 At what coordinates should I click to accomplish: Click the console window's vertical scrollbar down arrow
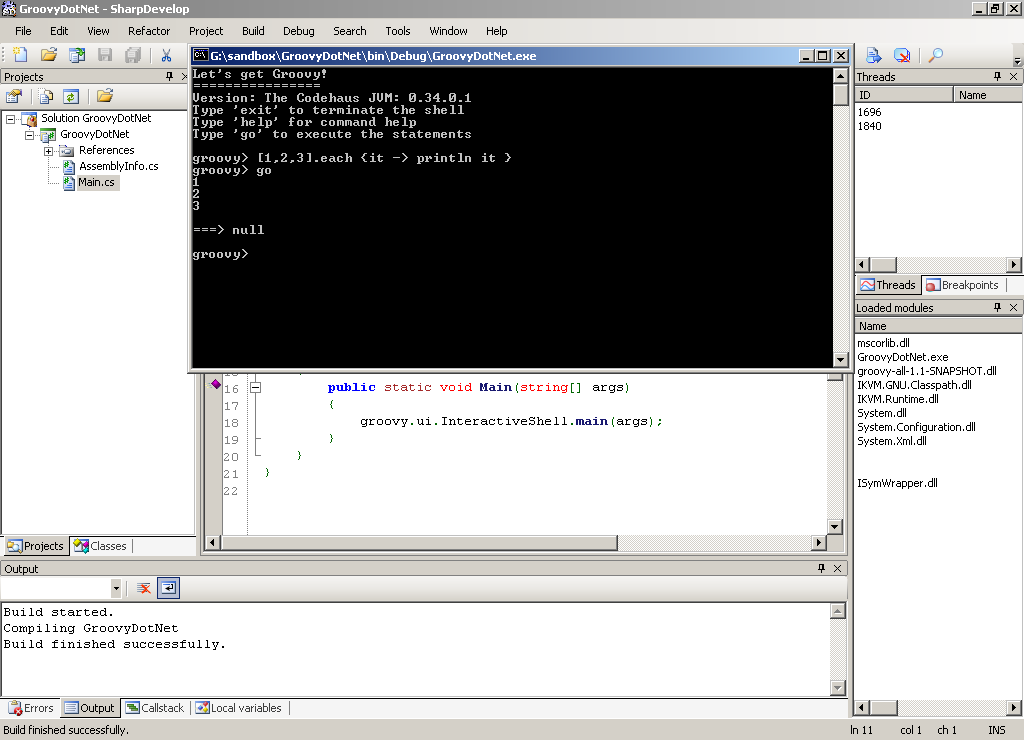840,359
